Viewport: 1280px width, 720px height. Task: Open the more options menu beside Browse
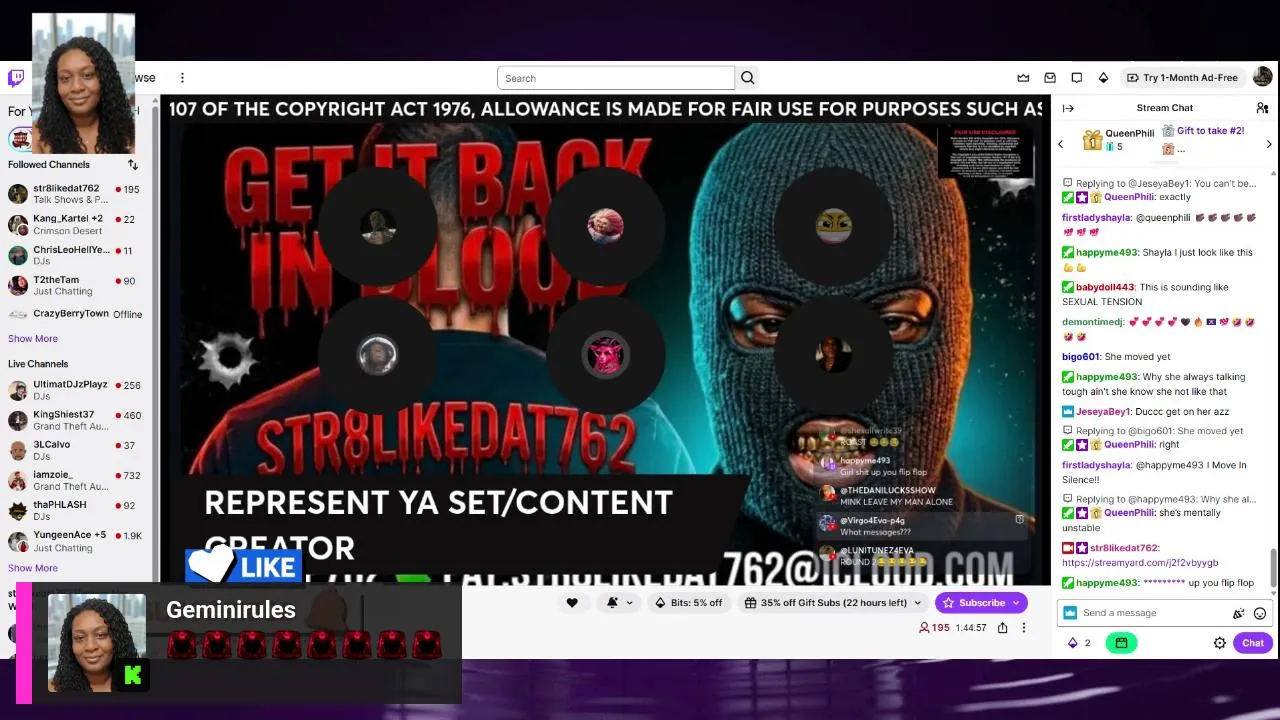click(182, 78)
